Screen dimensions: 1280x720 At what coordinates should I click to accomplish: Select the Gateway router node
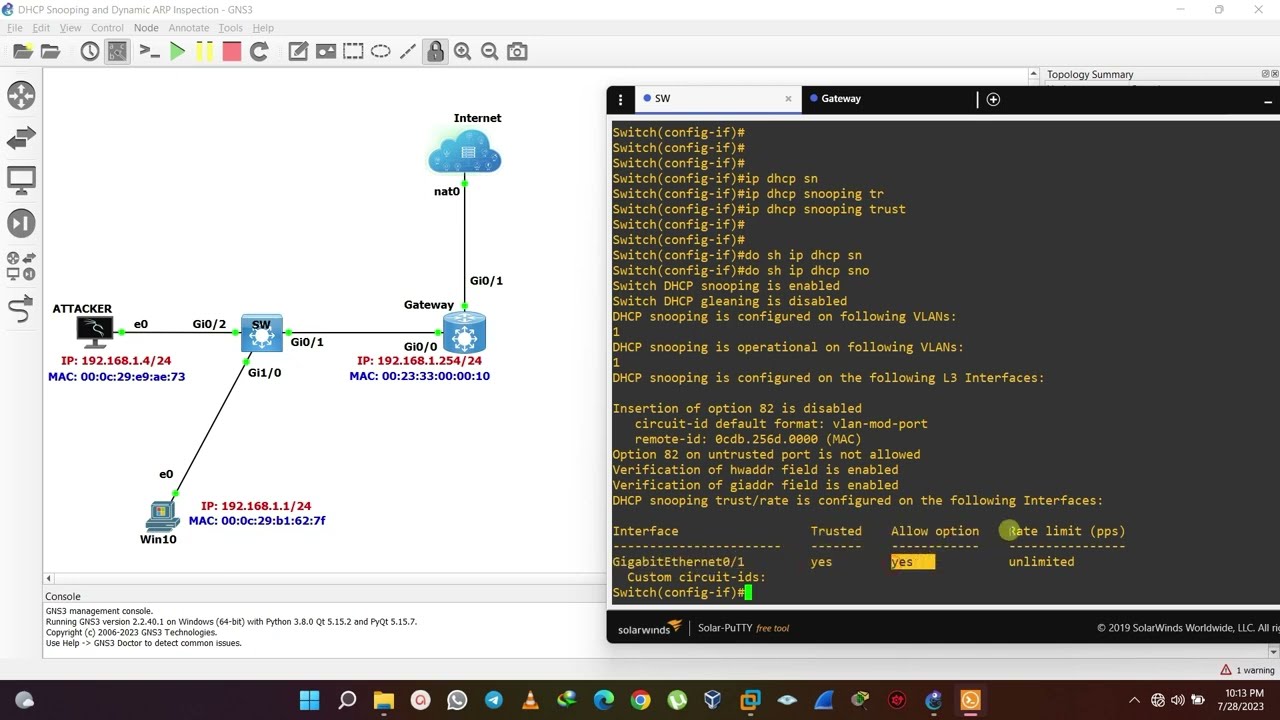[x=464, y=333]
